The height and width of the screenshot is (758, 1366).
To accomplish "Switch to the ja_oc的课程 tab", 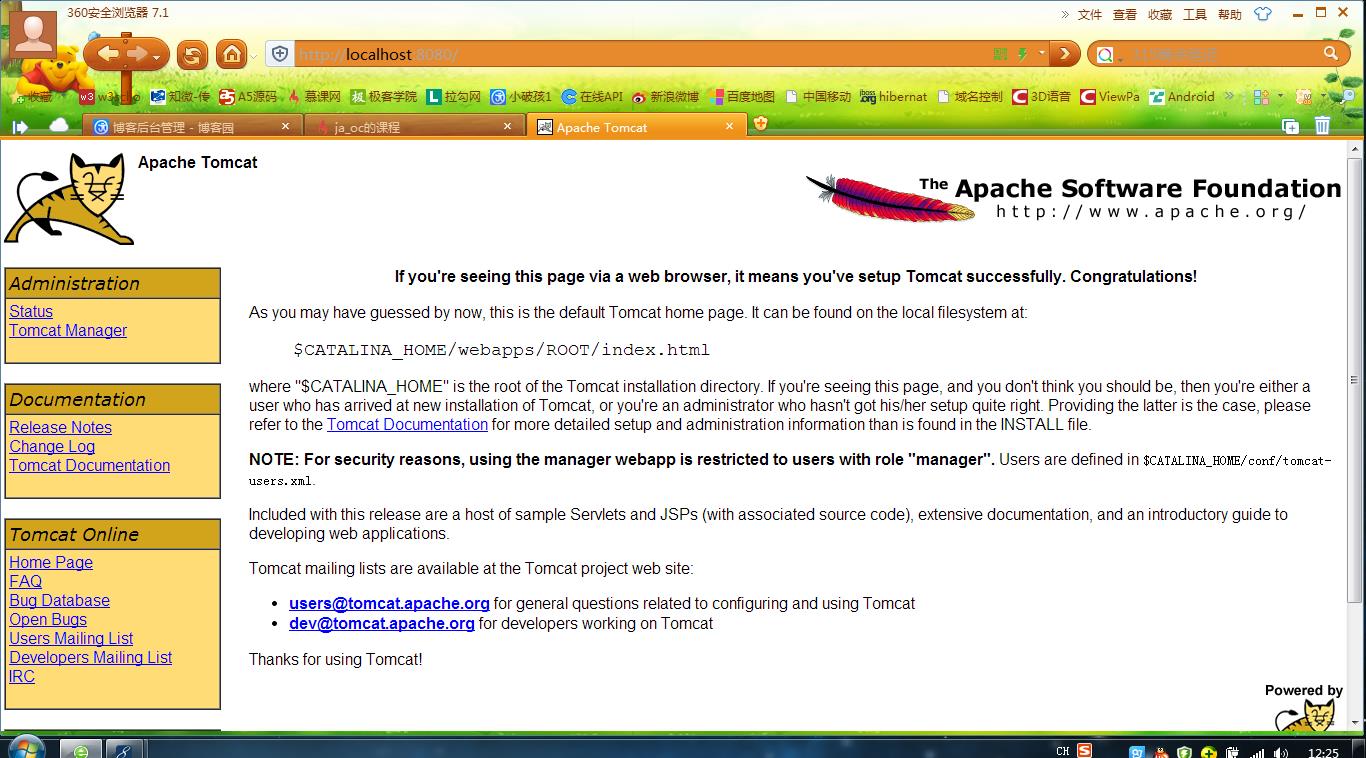I will [x=415, y=127].
